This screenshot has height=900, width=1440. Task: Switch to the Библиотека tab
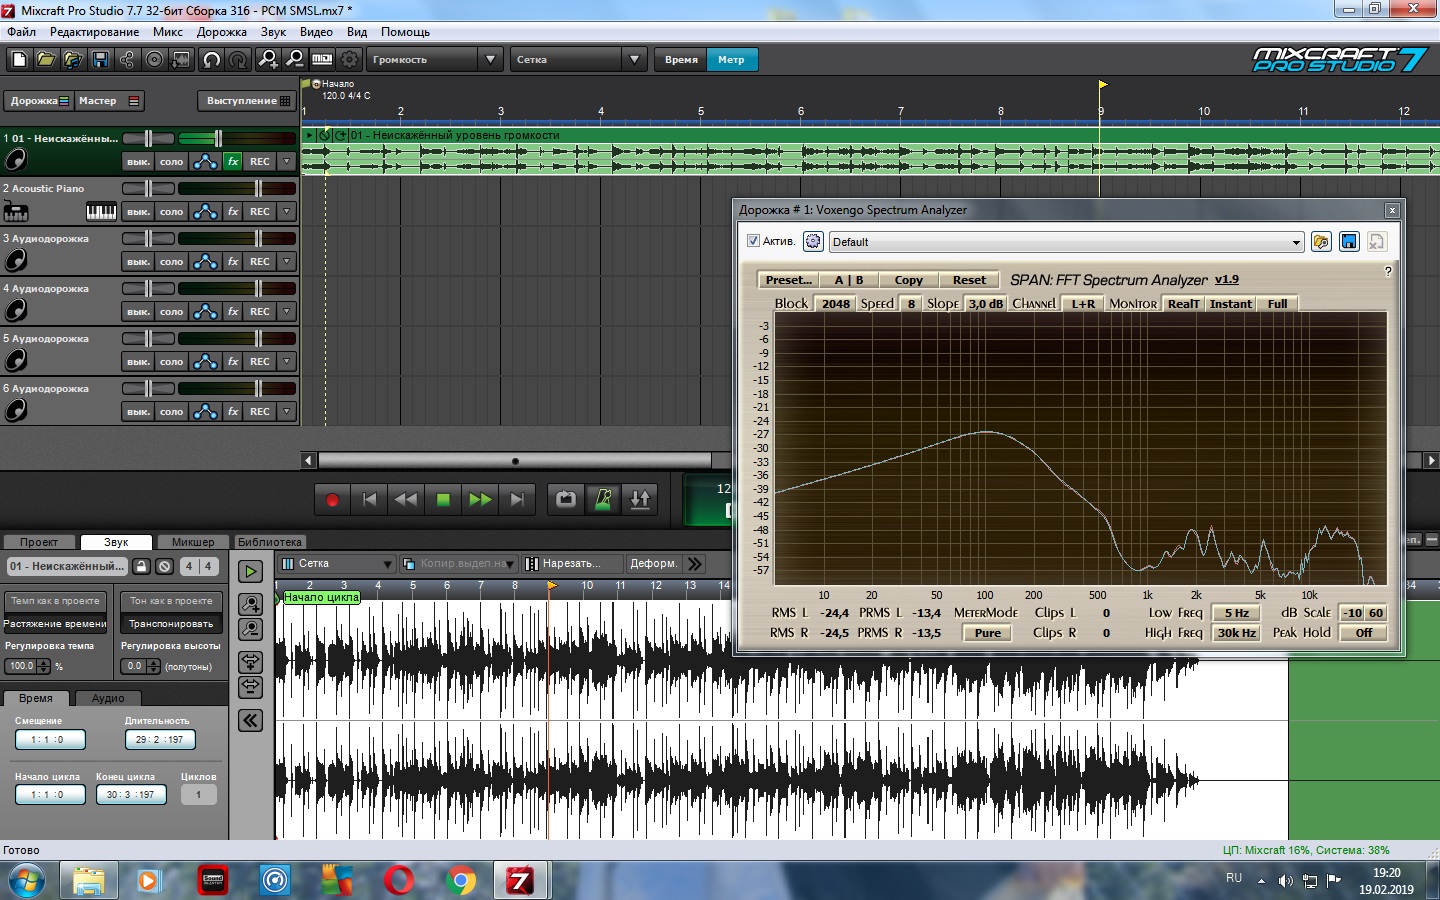(270, 542)
